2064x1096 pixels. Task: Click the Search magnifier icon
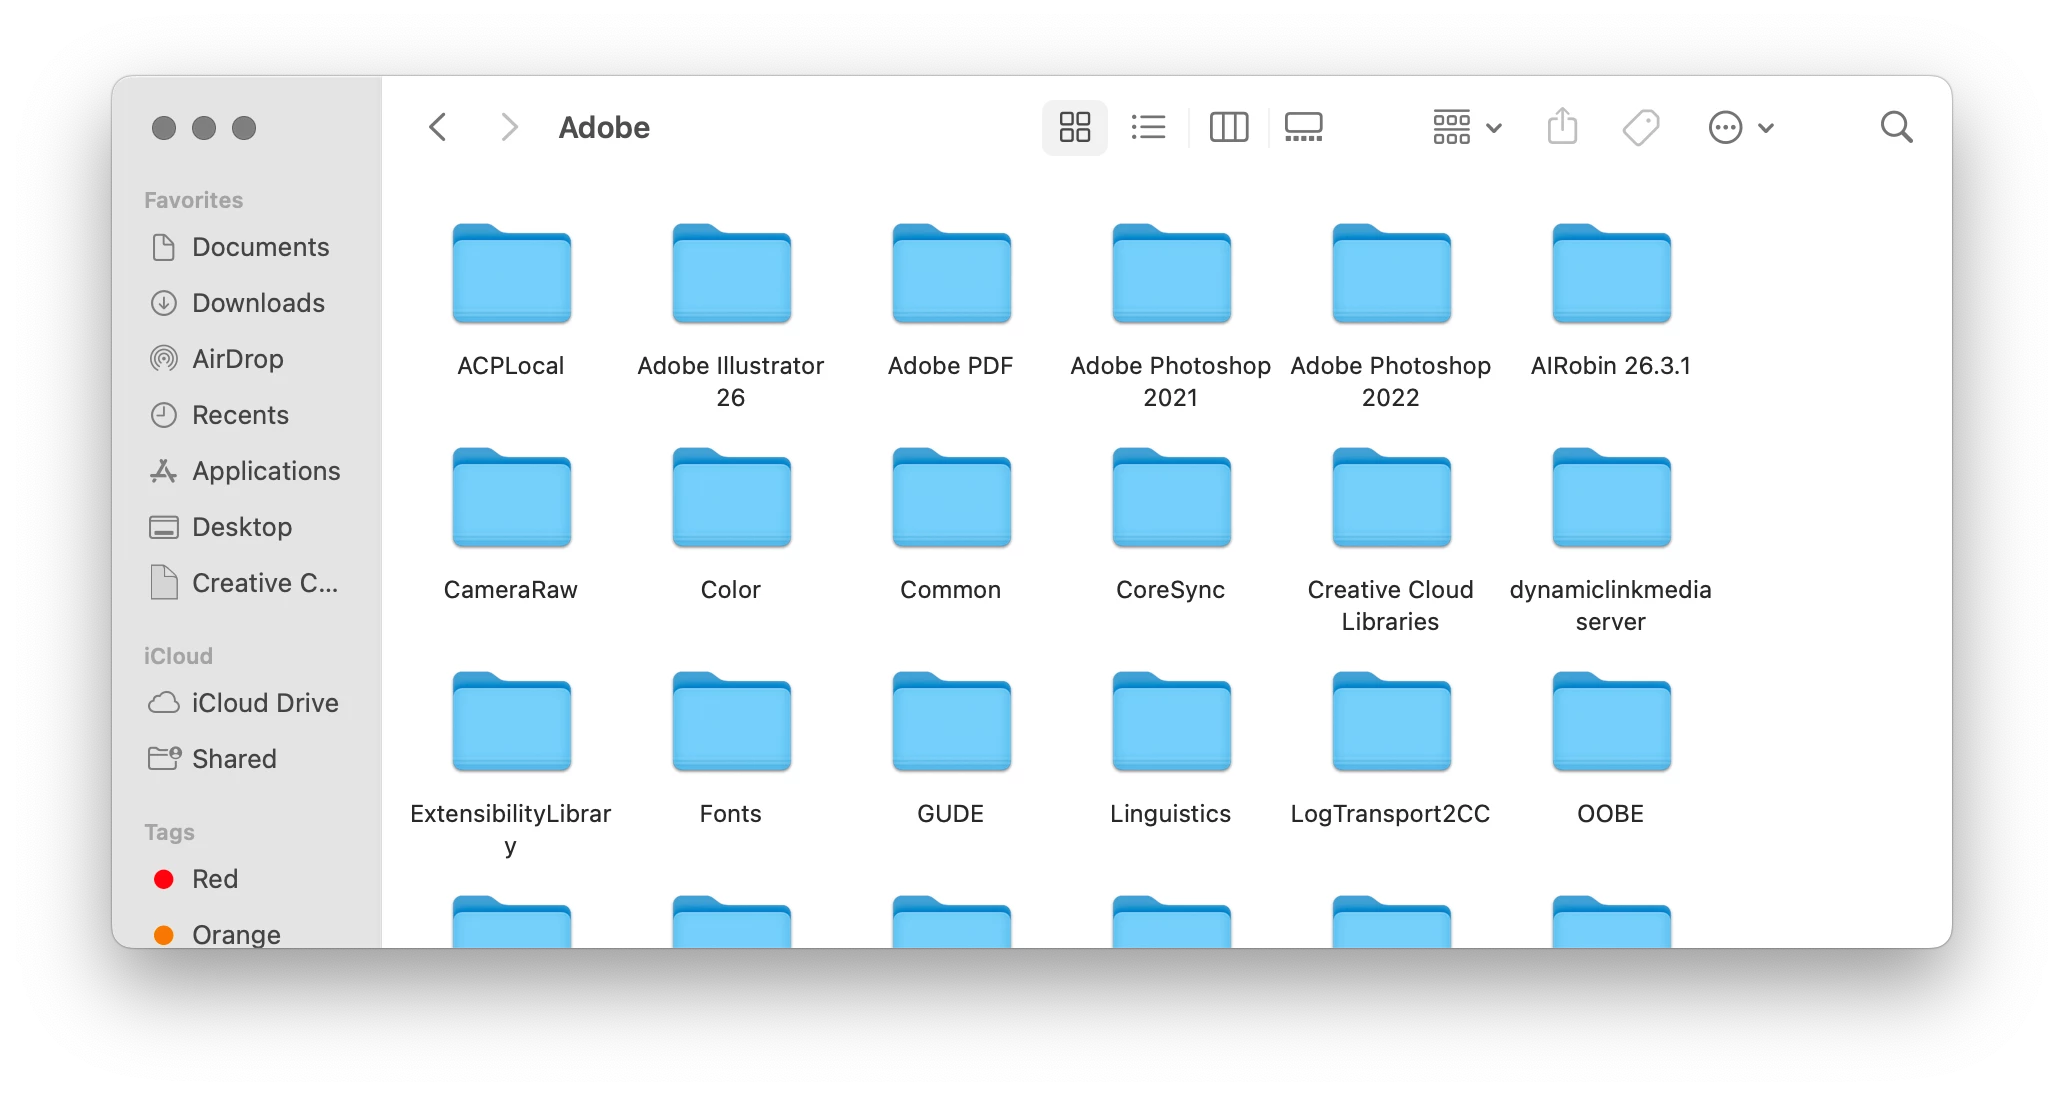pos(1896,127)
